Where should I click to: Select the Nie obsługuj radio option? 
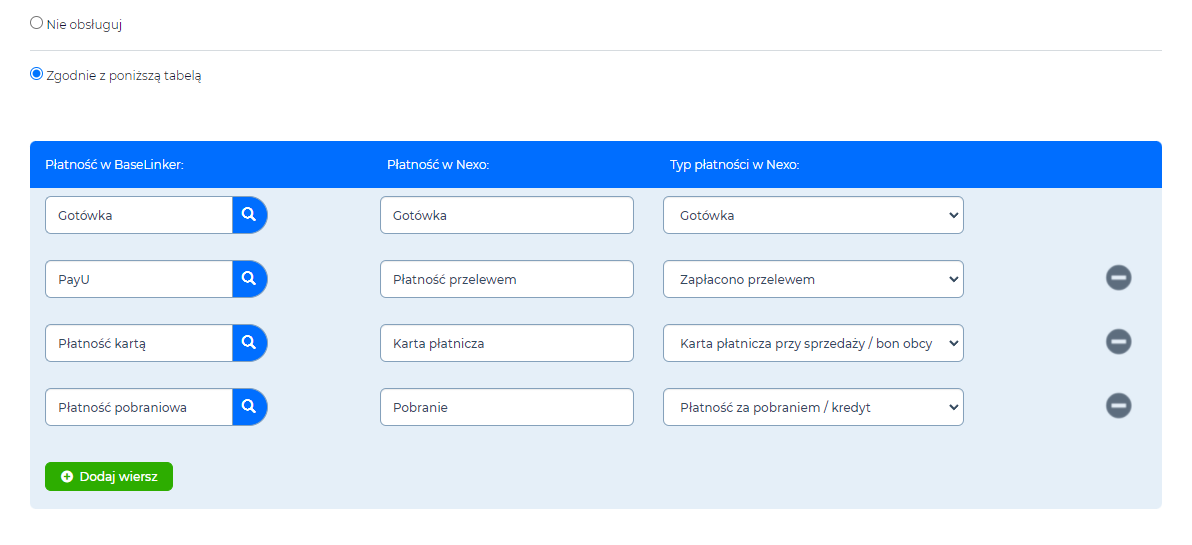click(x=36, y=23)
